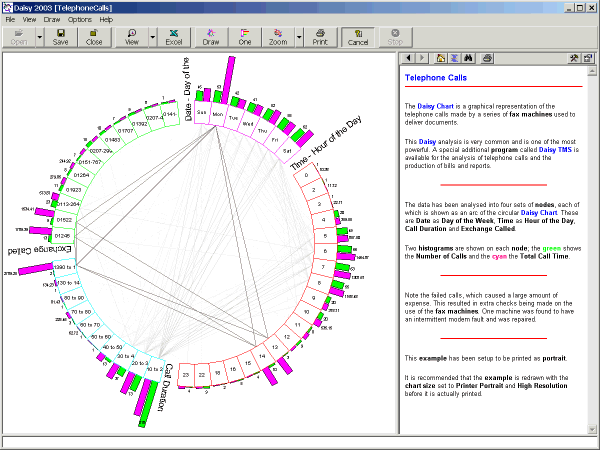This screenshot has width=600, height=450.
Task: Click the Zoom toolbar button
Action: pos(279,37)
